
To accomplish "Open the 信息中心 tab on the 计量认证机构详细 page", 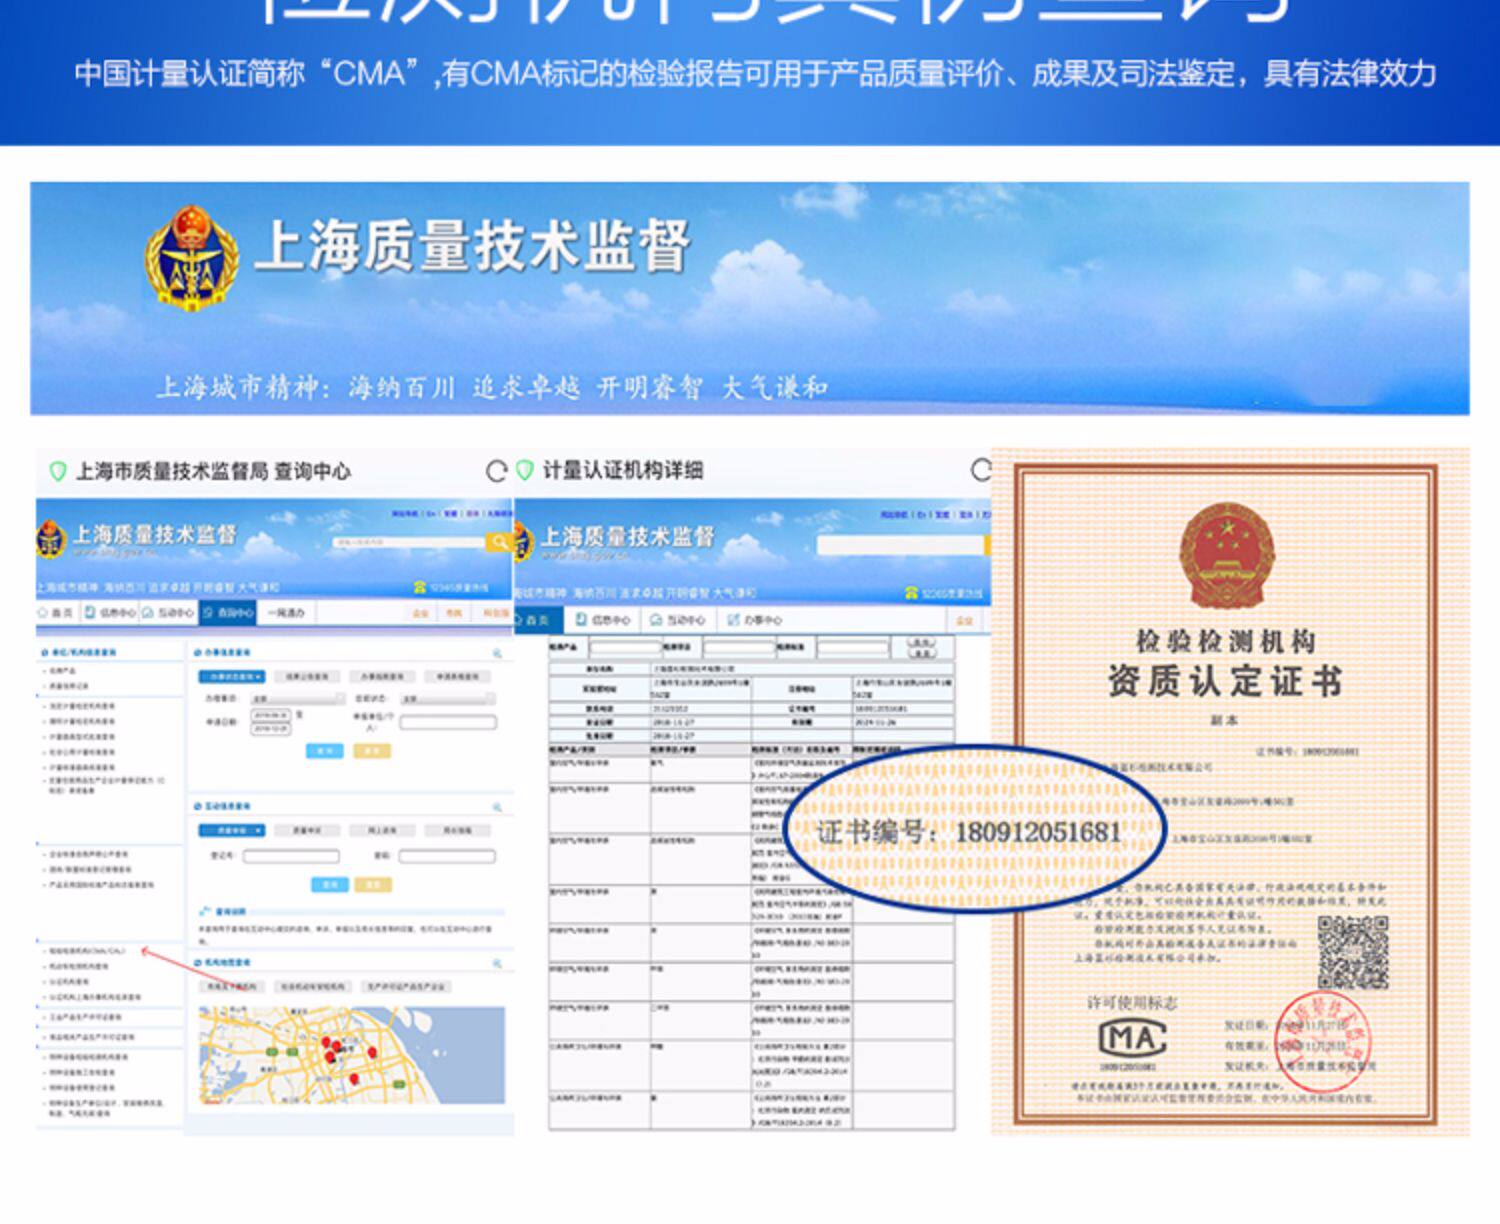I will (604, 620).
